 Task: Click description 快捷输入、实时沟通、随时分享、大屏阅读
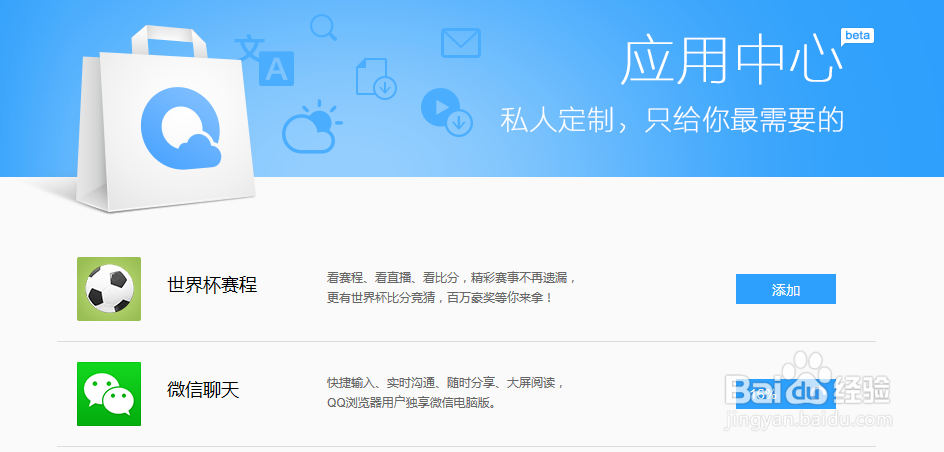tap(443, 383)
